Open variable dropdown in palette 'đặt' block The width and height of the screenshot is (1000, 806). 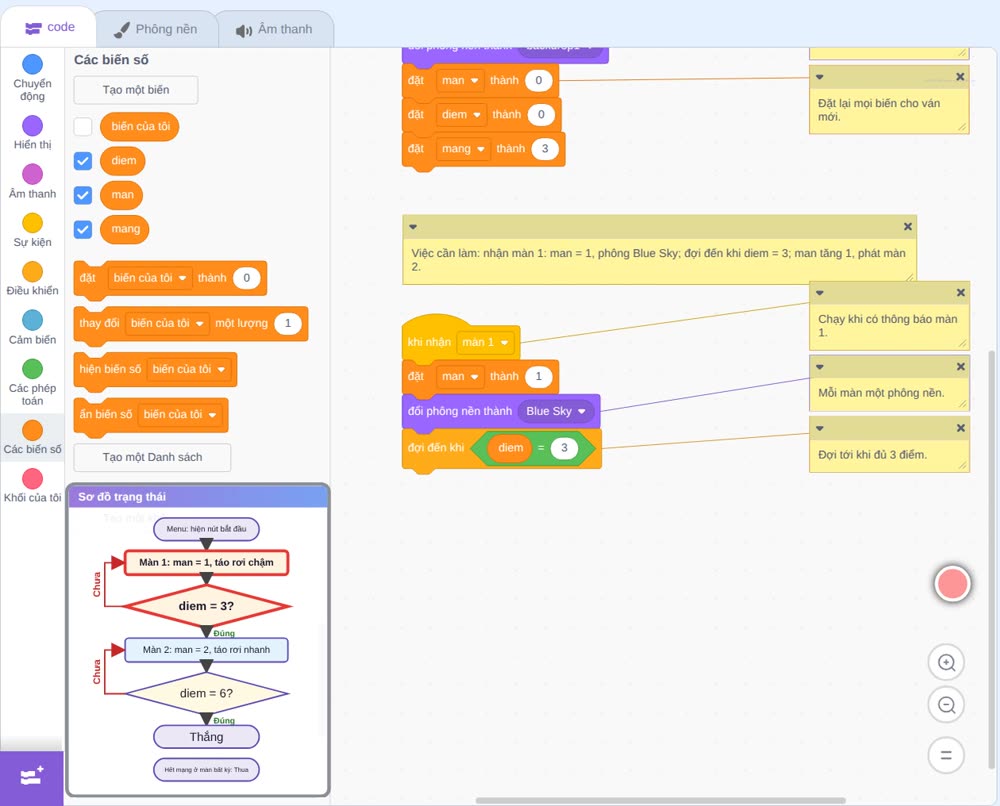click(150, 278)
